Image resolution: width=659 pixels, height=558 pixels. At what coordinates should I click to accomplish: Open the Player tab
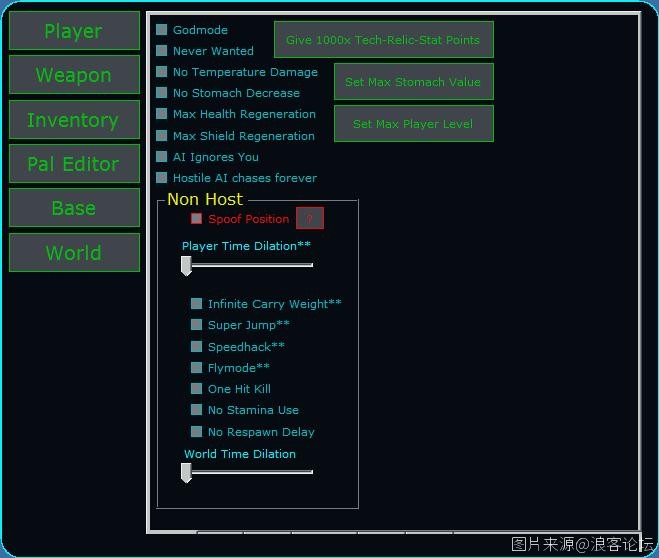[x=74, y=31]
